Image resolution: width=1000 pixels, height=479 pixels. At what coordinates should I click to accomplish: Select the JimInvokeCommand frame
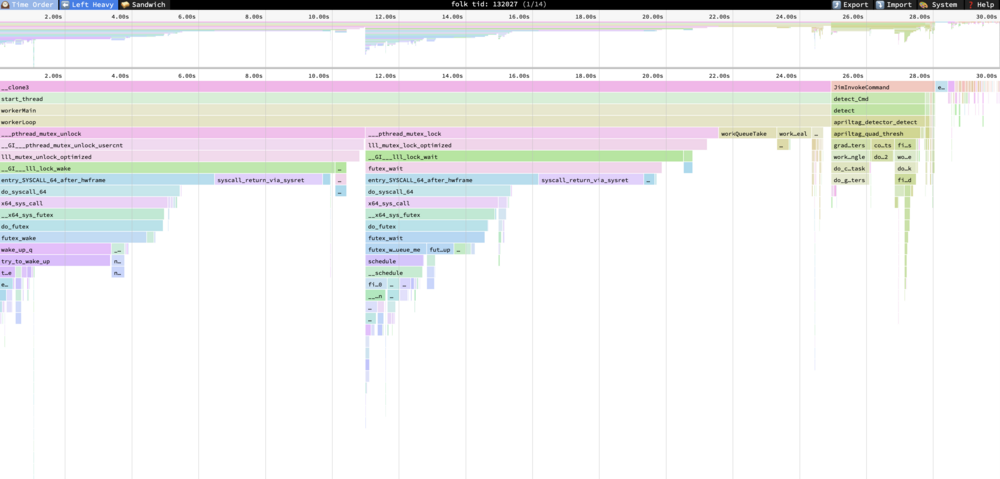883,87
